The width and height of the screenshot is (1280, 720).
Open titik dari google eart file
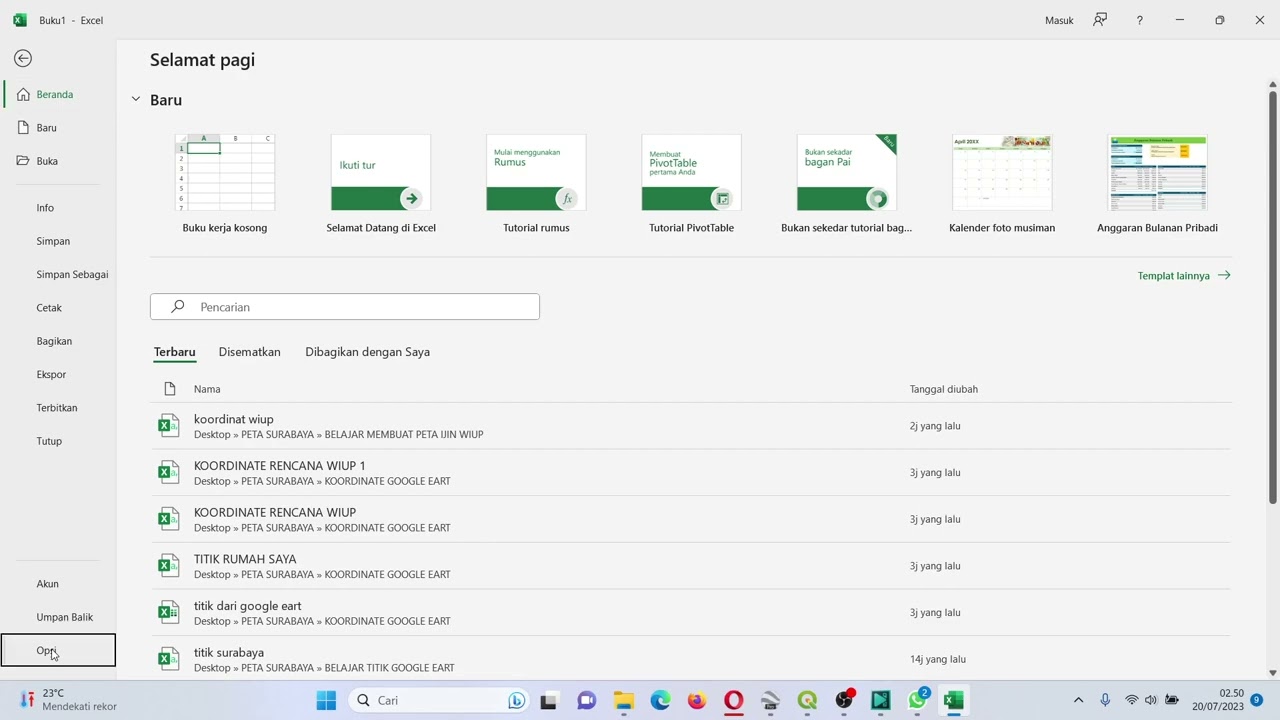(690, 613)
